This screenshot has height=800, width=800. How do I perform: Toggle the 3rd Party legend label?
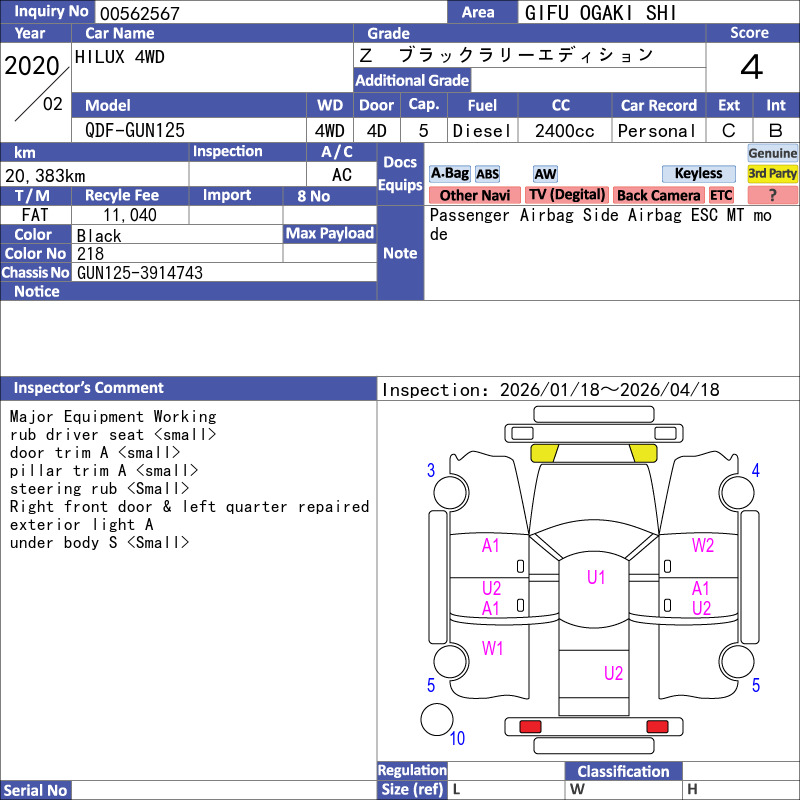pyautogui.click(x=772, y=174)
